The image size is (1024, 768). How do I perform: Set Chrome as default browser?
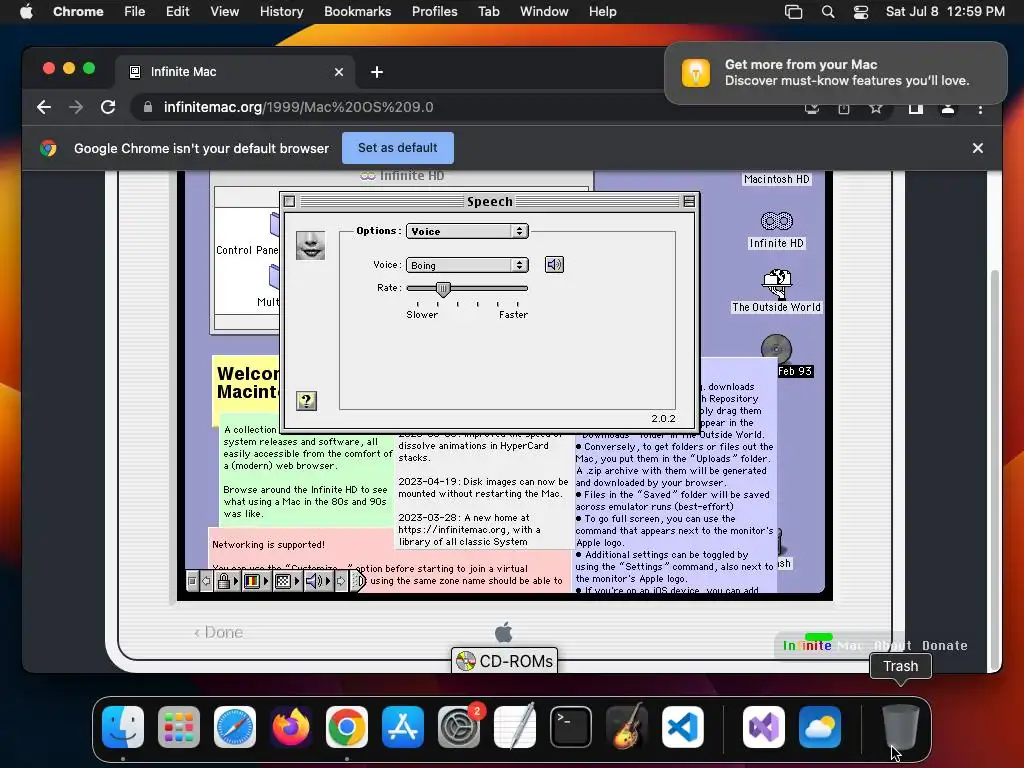click(x=398, y=148)
